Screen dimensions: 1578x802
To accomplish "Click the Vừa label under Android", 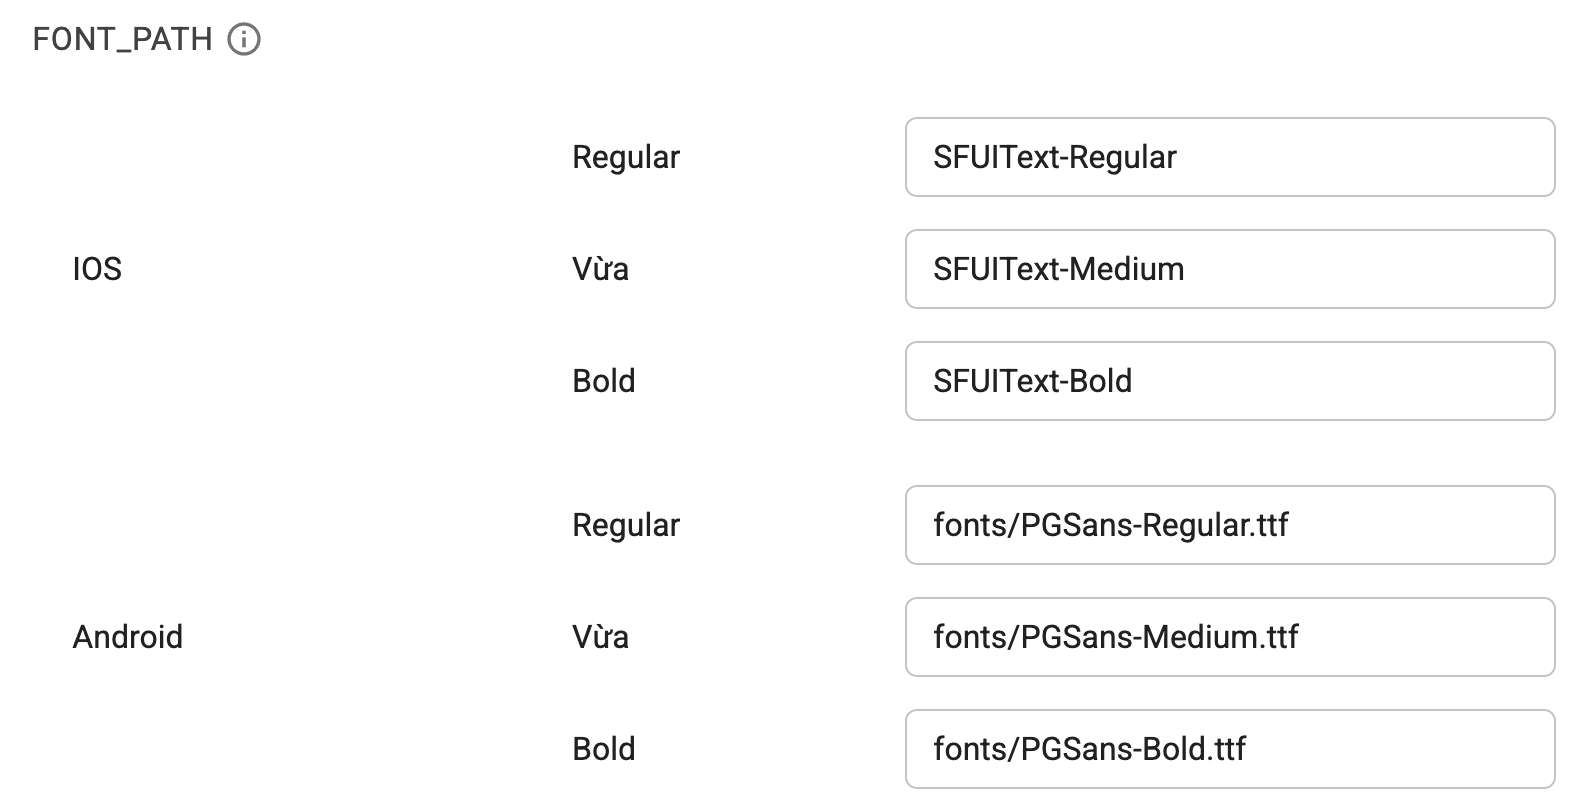I will click(599, 637).
